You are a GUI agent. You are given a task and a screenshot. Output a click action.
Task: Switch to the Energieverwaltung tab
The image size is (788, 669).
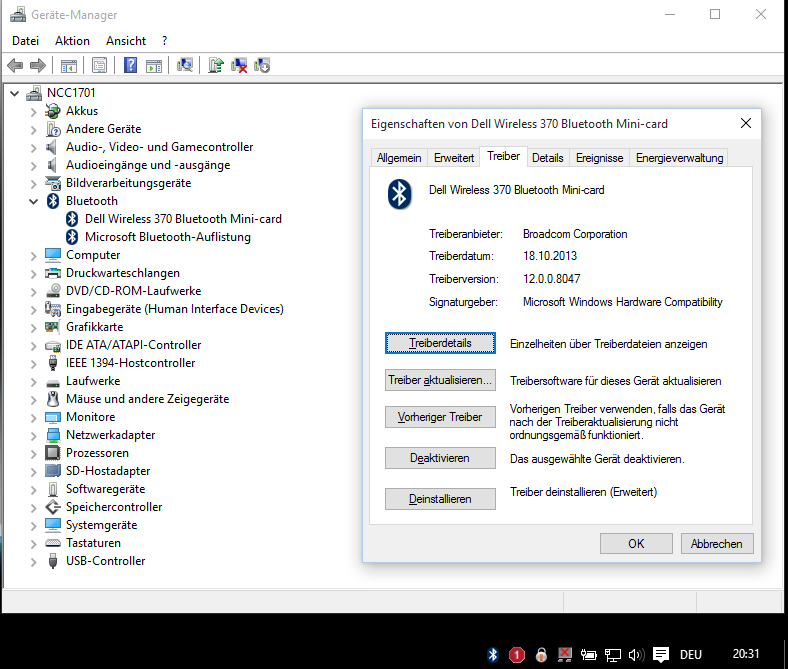pos(679,158)
